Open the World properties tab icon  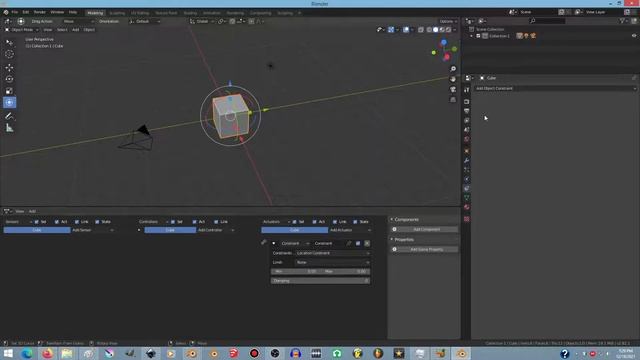pos(467,139)
